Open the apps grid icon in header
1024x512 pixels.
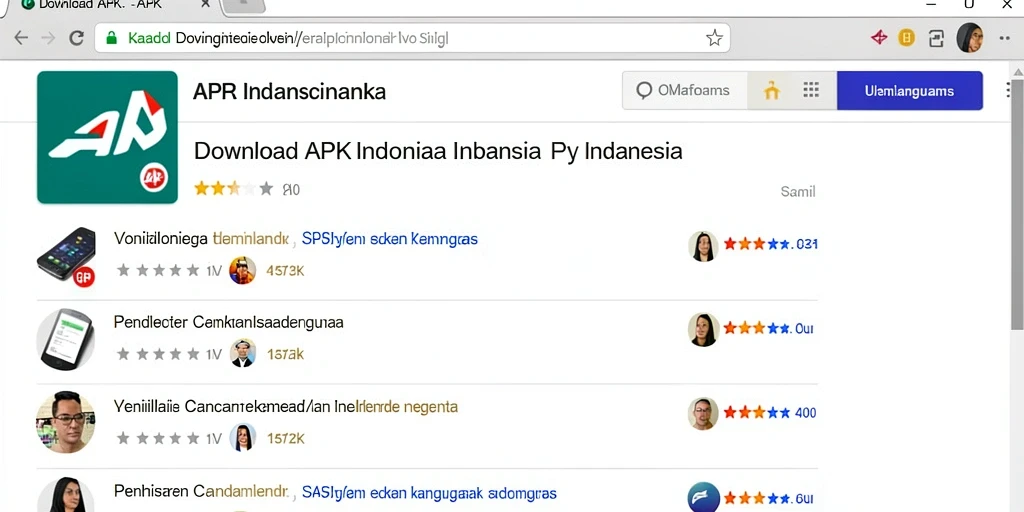point(811,90)
